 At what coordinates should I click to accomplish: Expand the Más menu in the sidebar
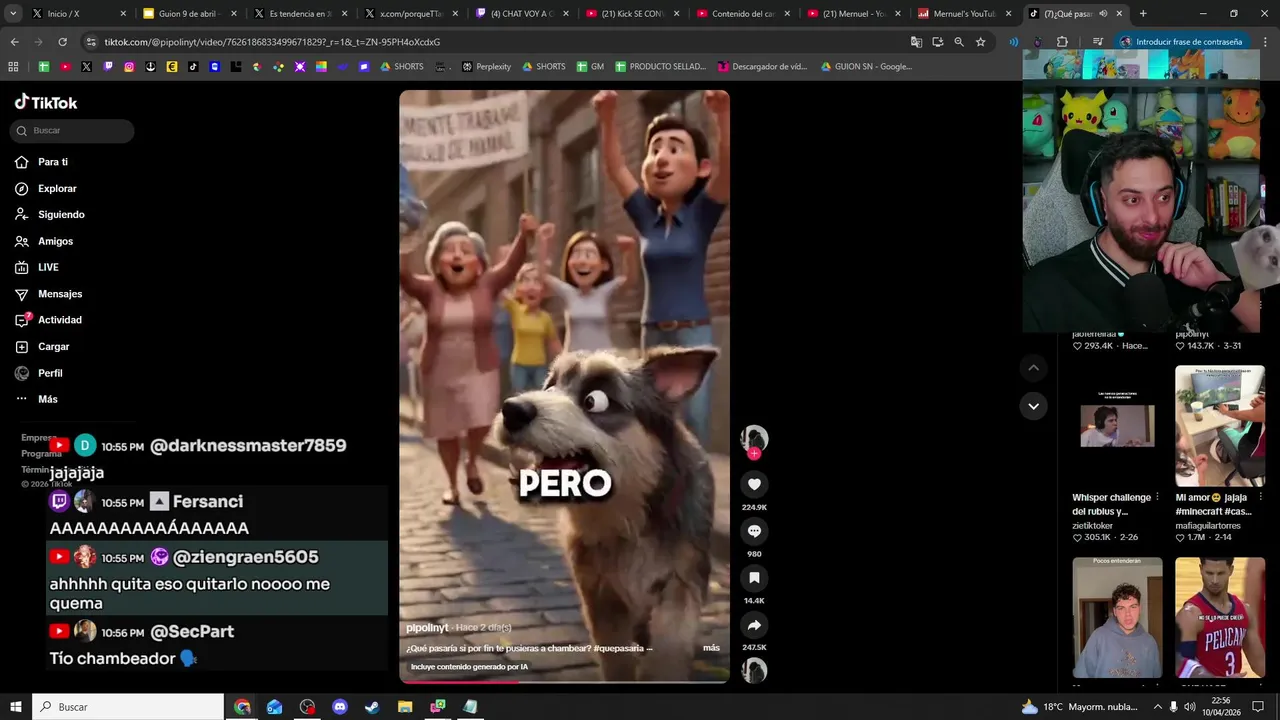[36, 399]
